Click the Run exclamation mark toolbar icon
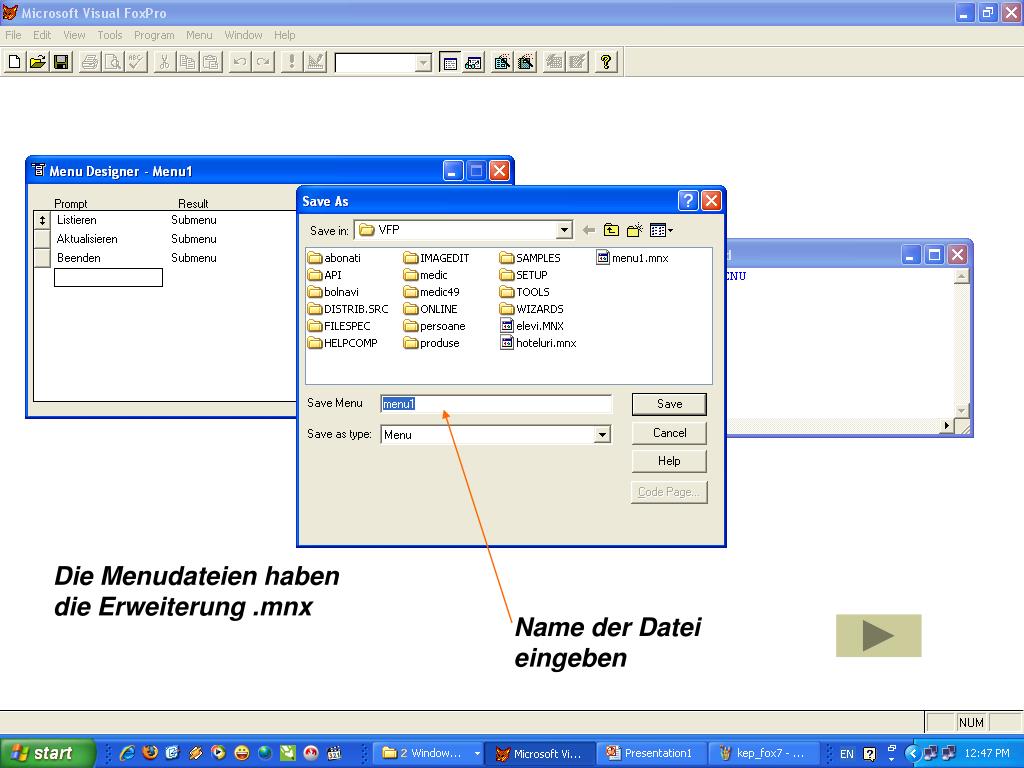 (291, 62)
